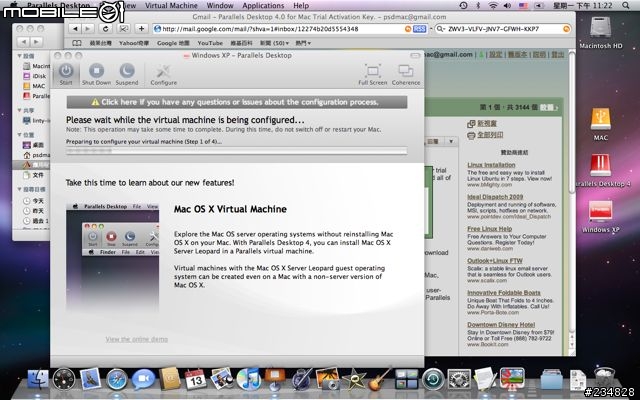The width and height of the screenshot is (640, 400).
Task: Click the Suspend moon icon
Action: click(127, 71)
